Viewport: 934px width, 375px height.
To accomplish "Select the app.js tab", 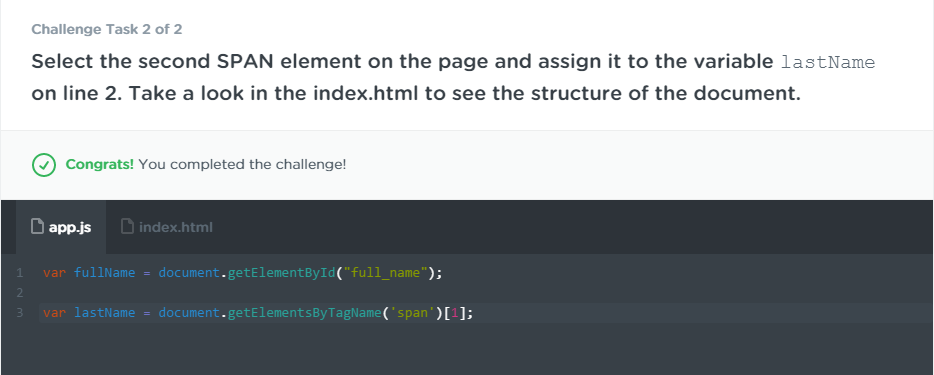I will [x=61, y=227].
